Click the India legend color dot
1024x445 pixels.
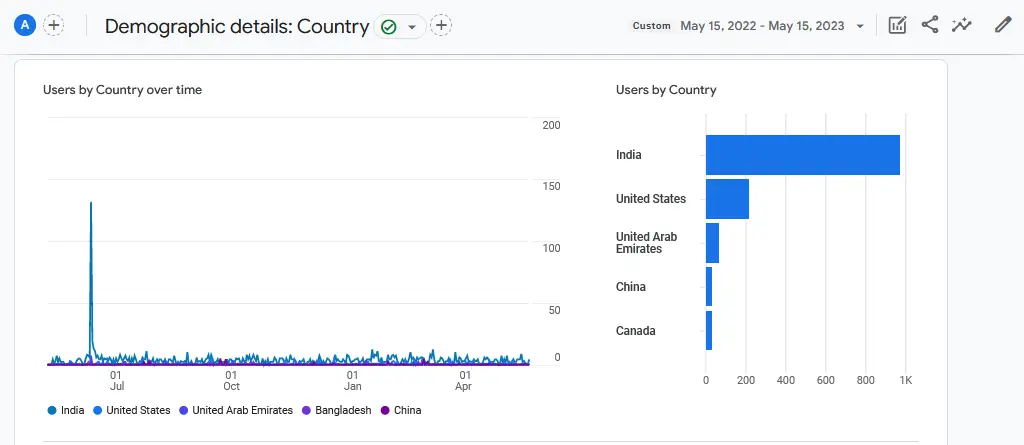coord(52,411)
